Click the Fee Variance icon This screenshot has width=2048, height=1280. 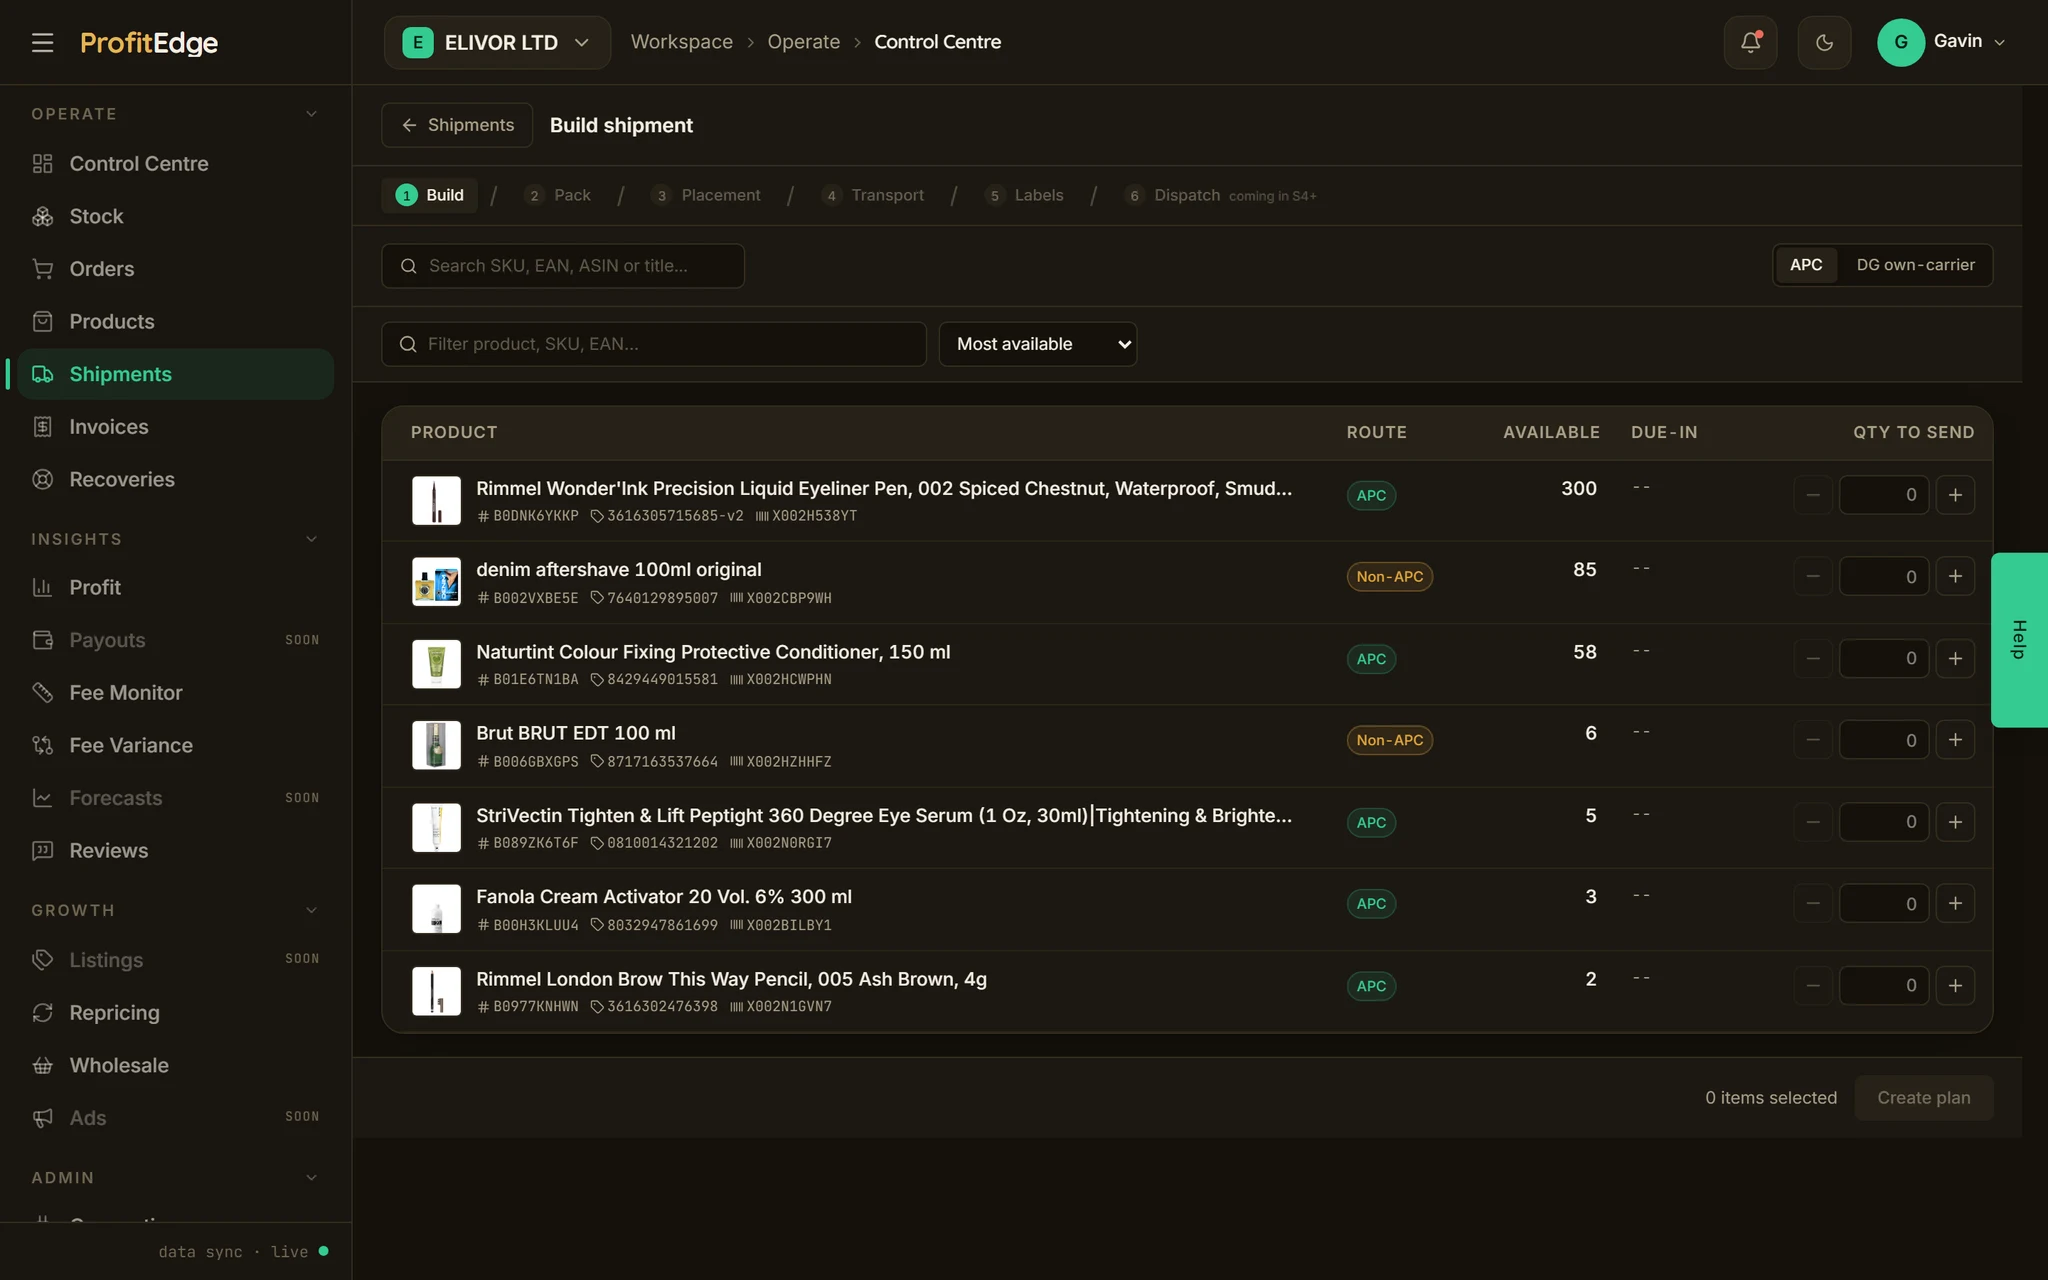tap(42, 745)
